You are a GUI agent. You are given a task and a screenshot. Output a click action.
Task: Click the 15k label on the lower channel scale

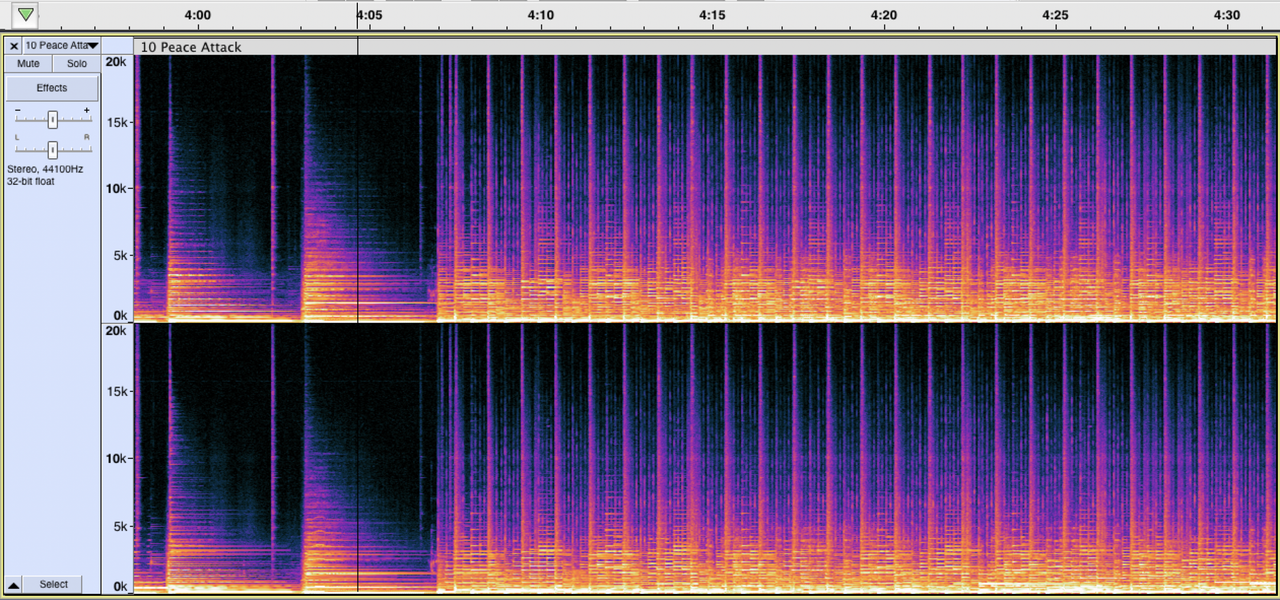pyautogui.click(x=116, y=392)
